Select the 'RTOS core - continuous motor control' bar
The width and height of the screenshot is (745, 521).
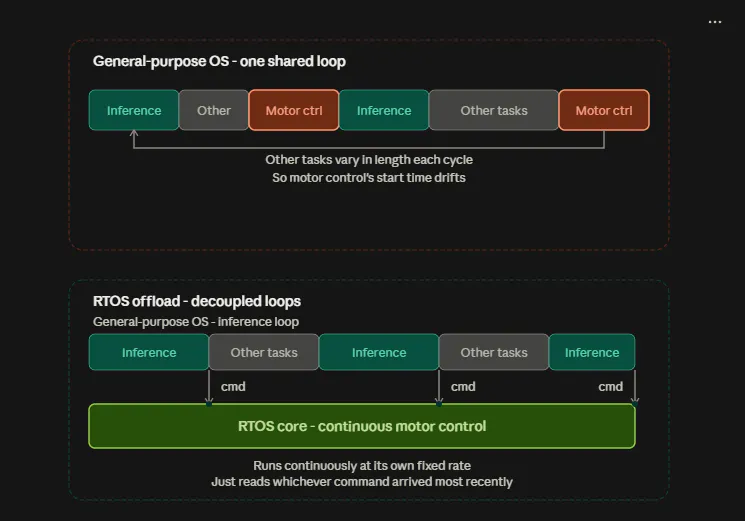coord(362,426)
